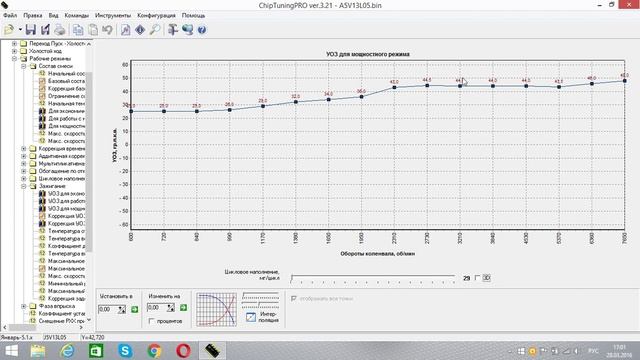Click the tree panel vertical scrollbar
Screen dimensions: 640x360
[x=89, y=162]
